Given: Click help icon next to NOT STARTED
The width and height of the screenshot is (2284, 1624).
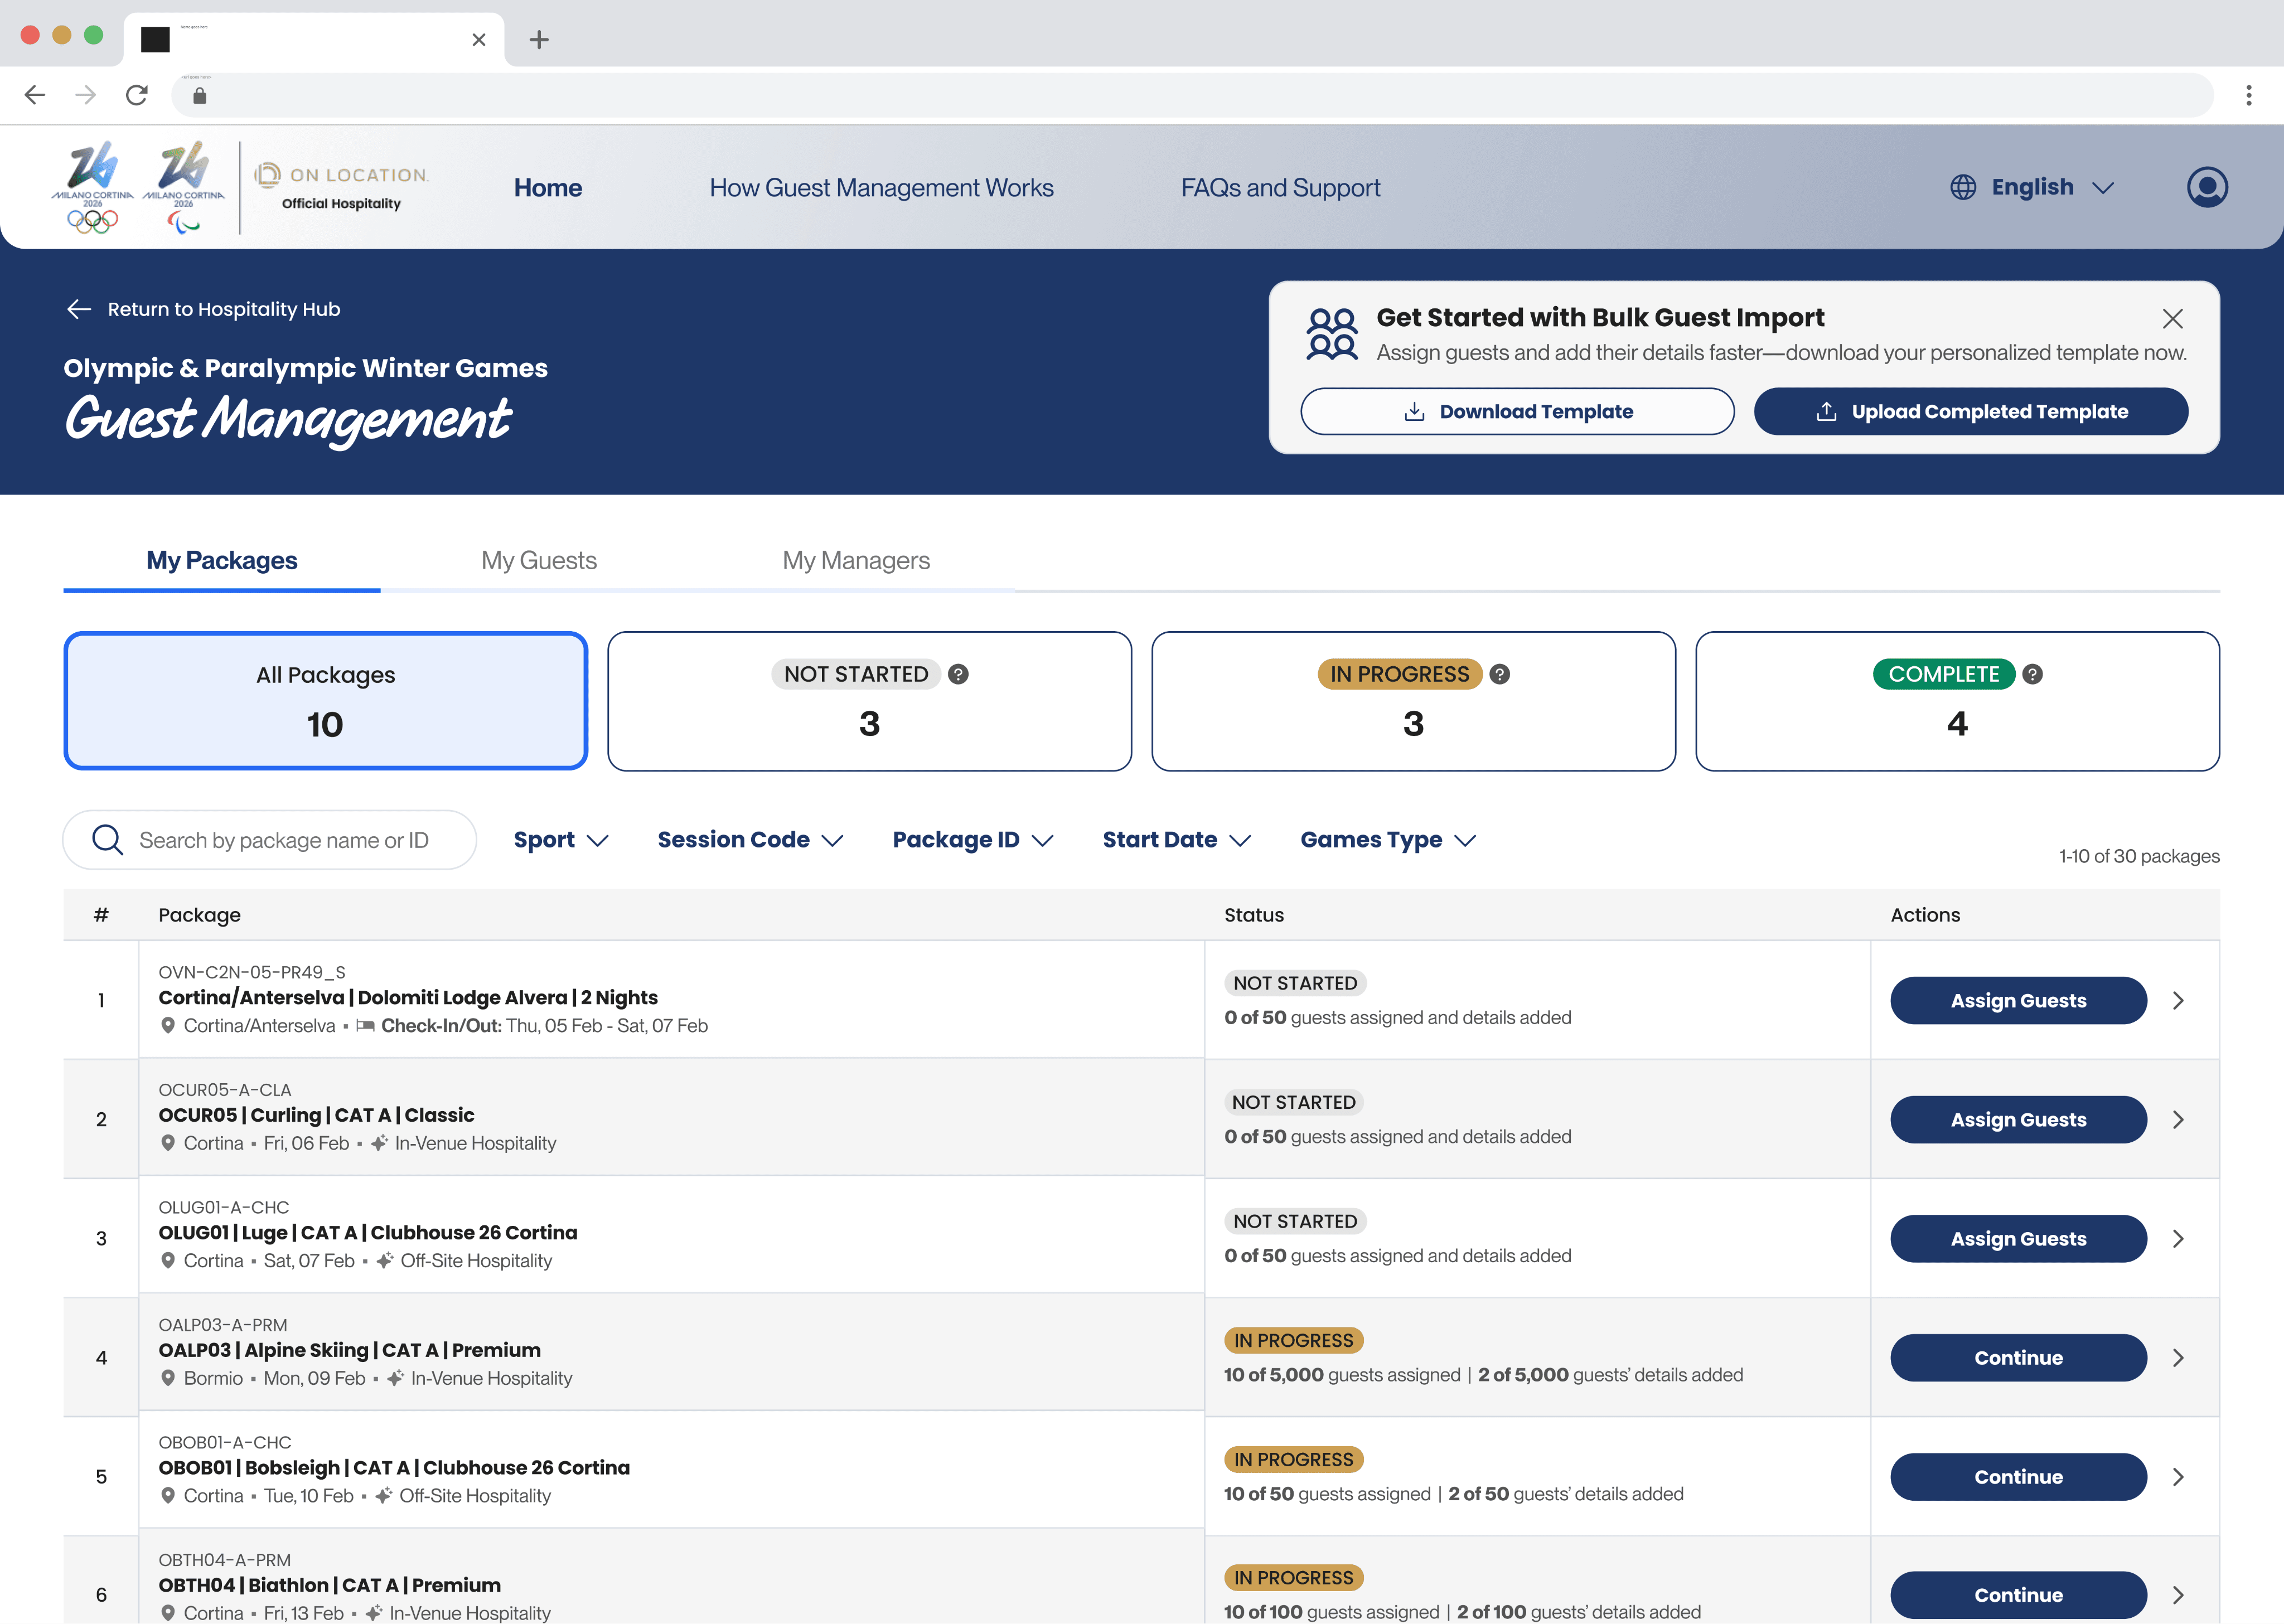Looking at the screenshot, I should (x=958, y=674).
